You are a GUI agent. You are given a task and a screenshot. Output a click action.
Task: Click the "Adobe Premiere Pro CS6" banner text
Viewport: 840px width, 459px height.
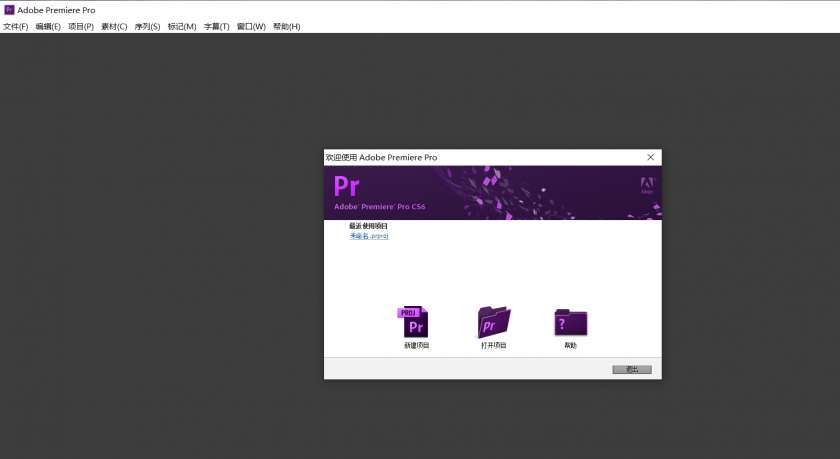[x=380, y=207]
